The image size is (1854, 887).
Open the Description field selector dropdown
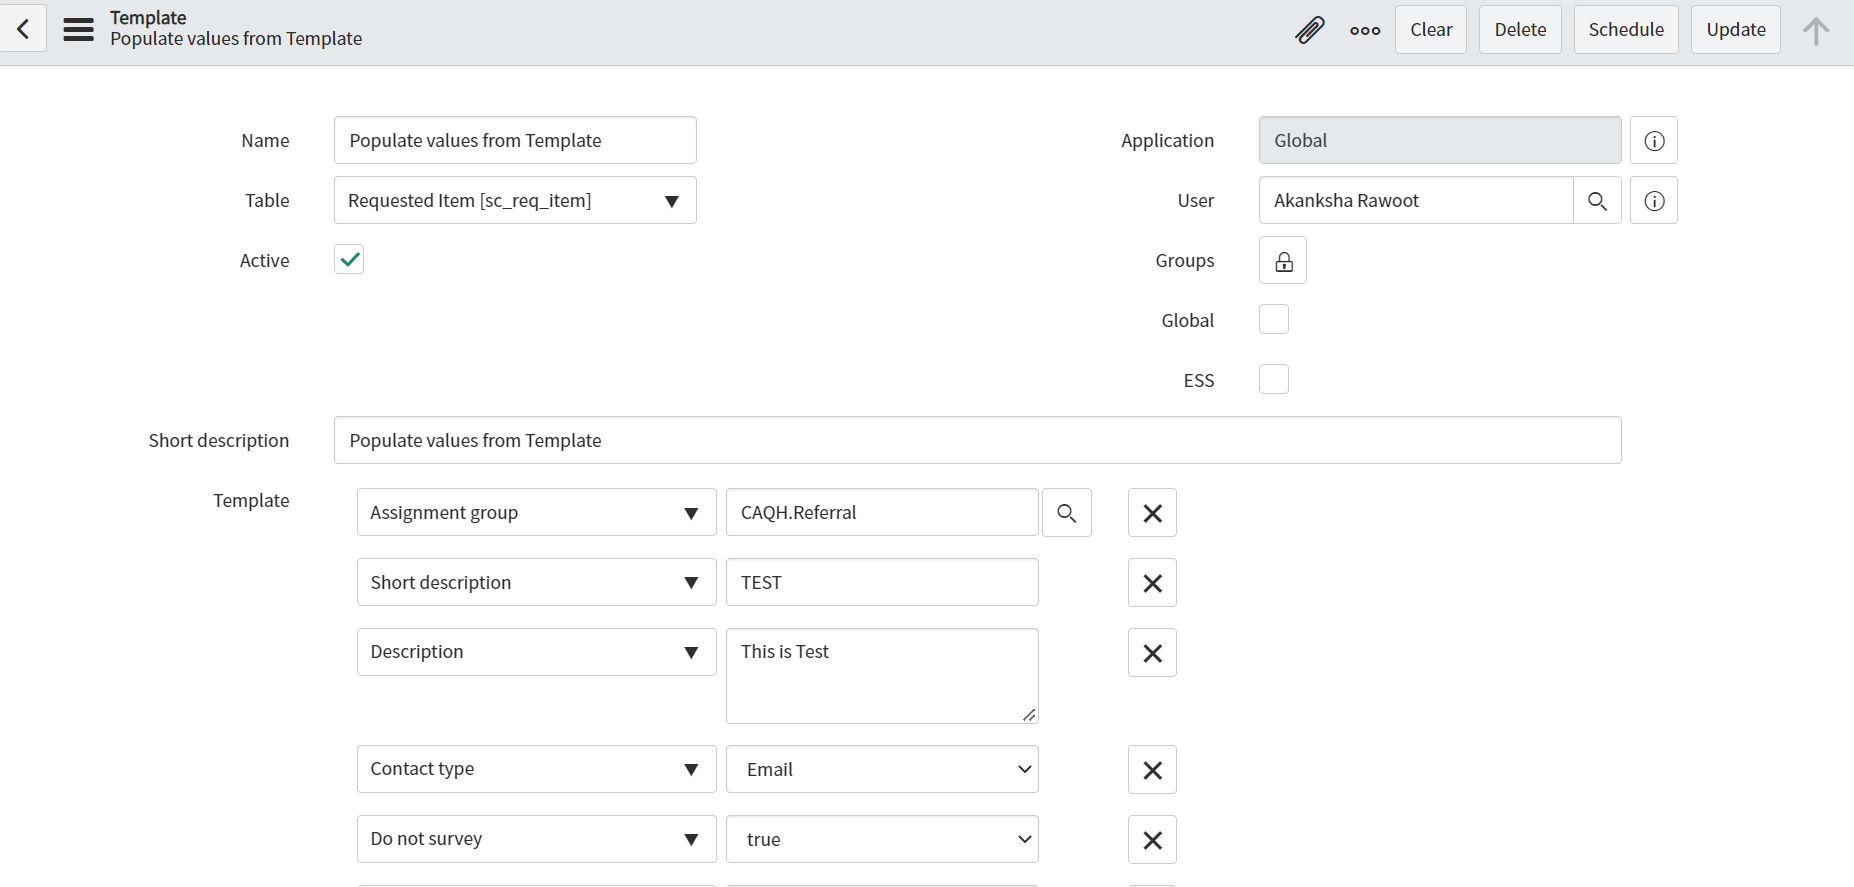(536, 652)
